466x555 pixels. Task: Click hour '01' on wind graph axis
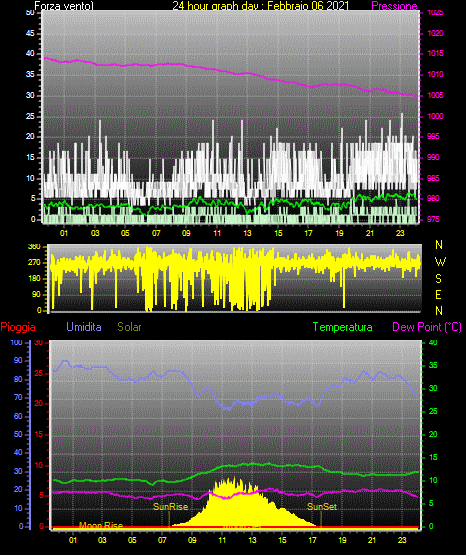click(64, 233)
